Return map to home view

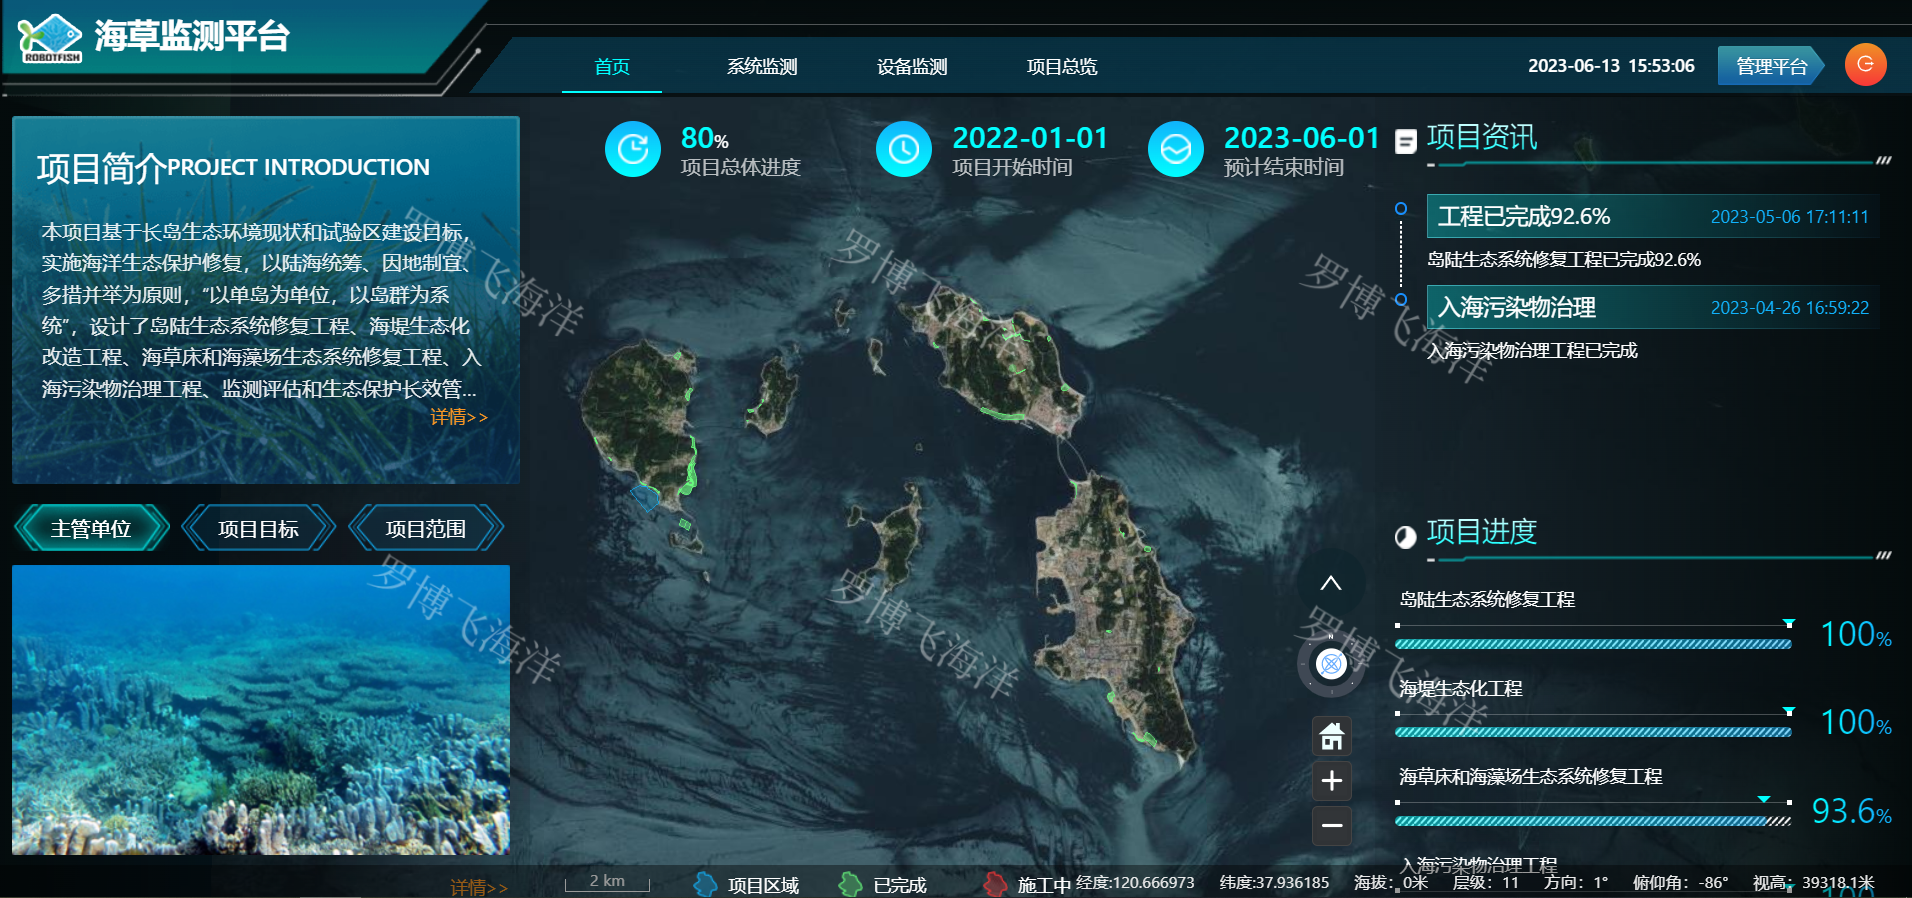click(x=1331, y=736)
